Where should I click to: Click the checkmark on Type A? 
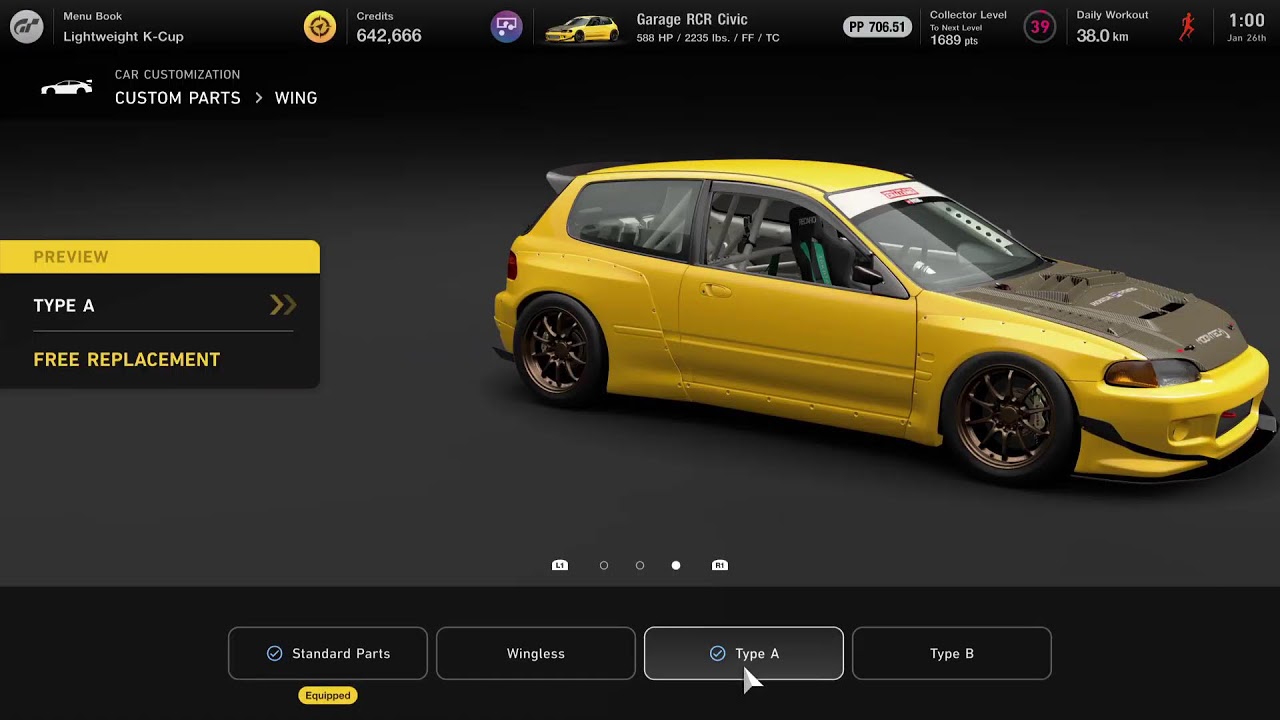coord(717,653)
